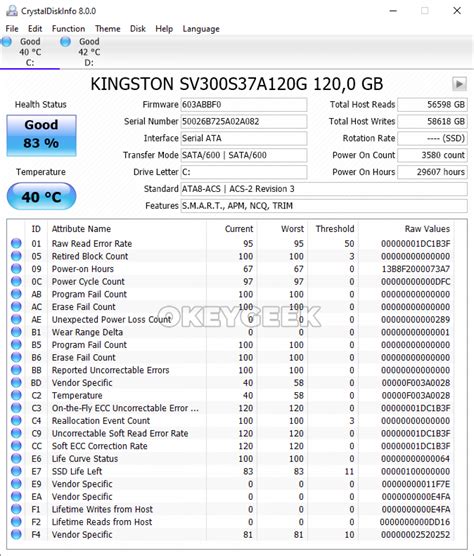Click the ID column header
This screenshot has height=556, width=474.
point(36,229)
